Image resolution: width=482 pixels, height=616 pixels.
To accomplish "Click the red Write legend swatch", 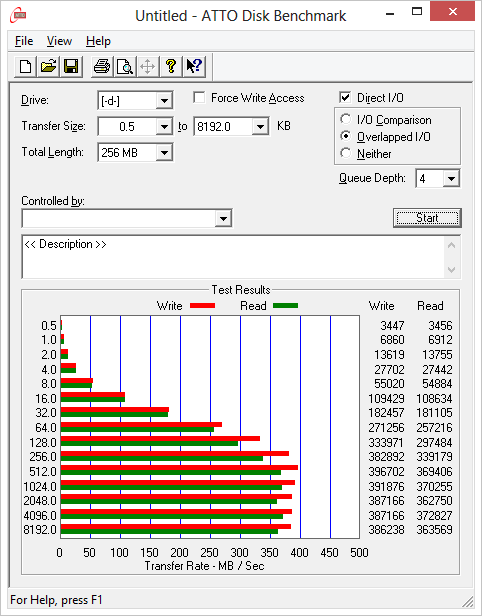I will [202, 305].
